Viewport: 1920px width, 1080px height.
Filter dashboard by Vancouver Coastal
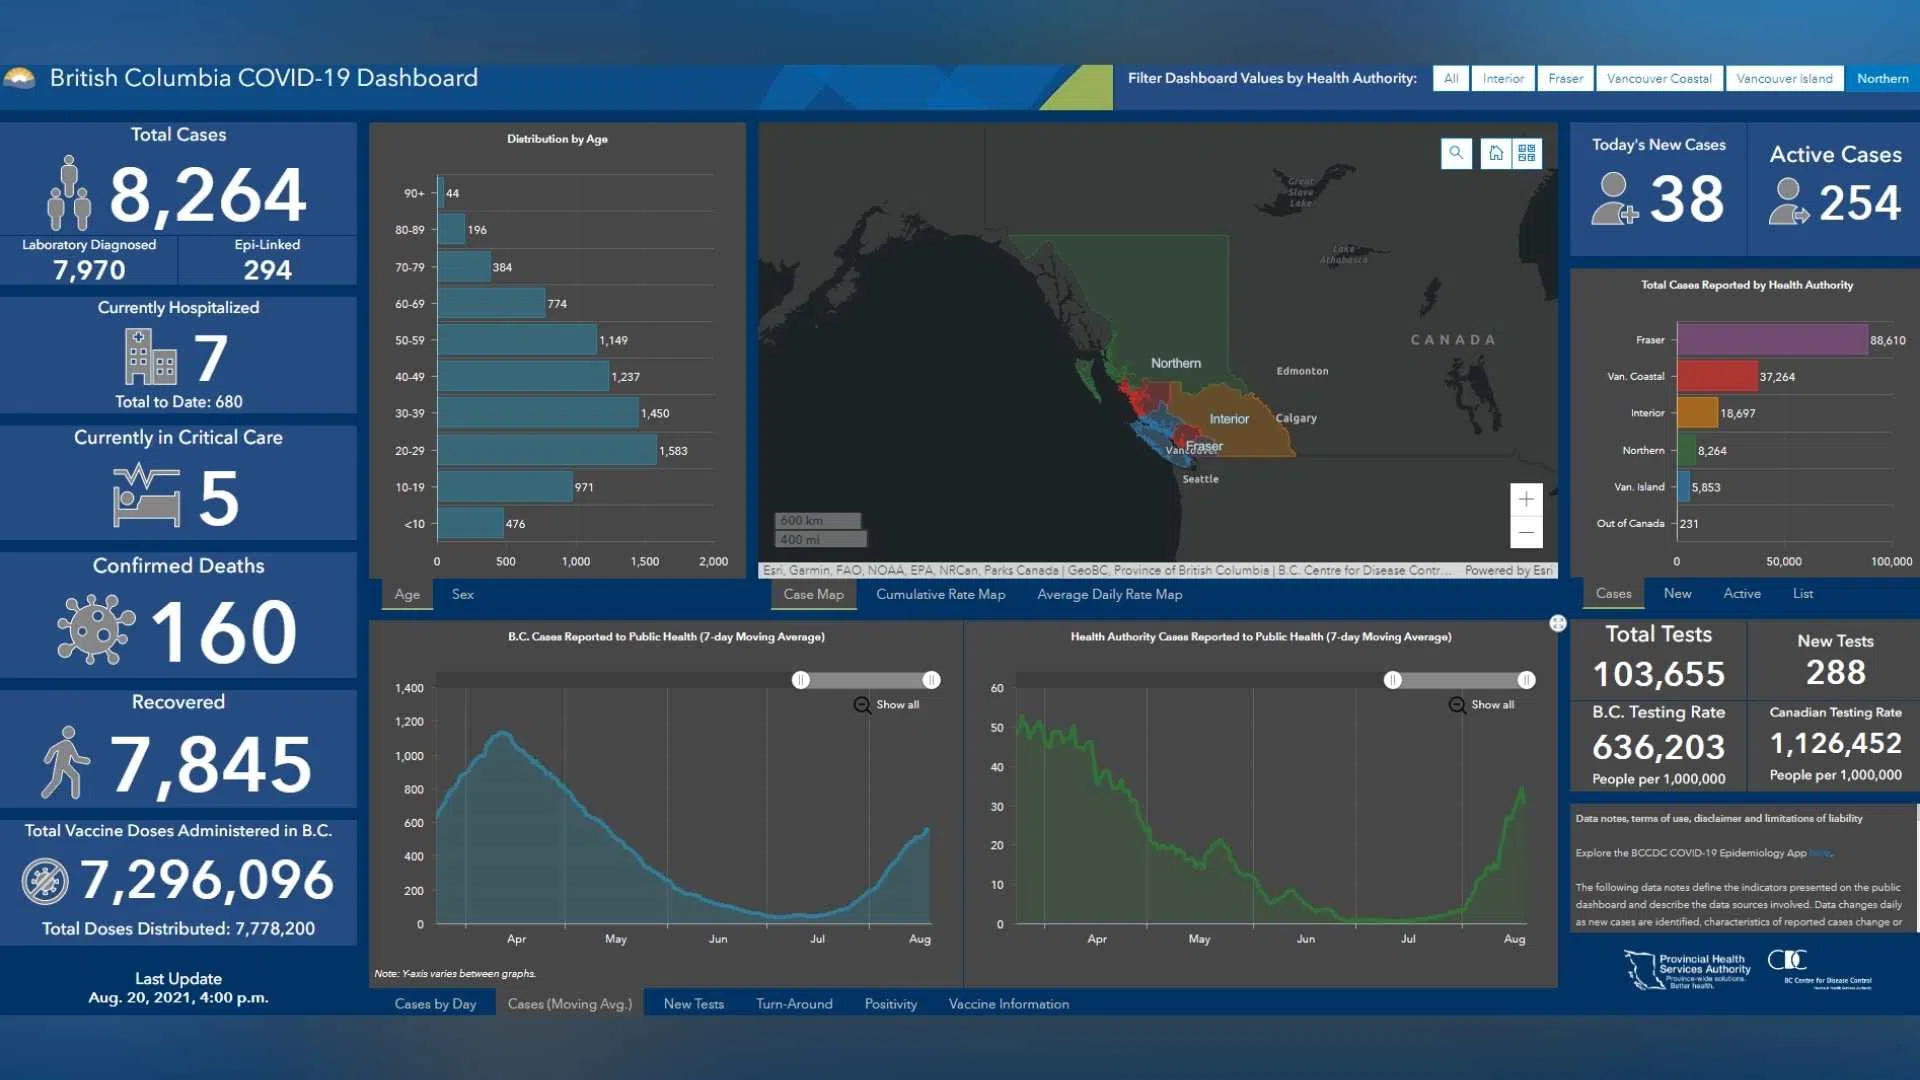1659,79
